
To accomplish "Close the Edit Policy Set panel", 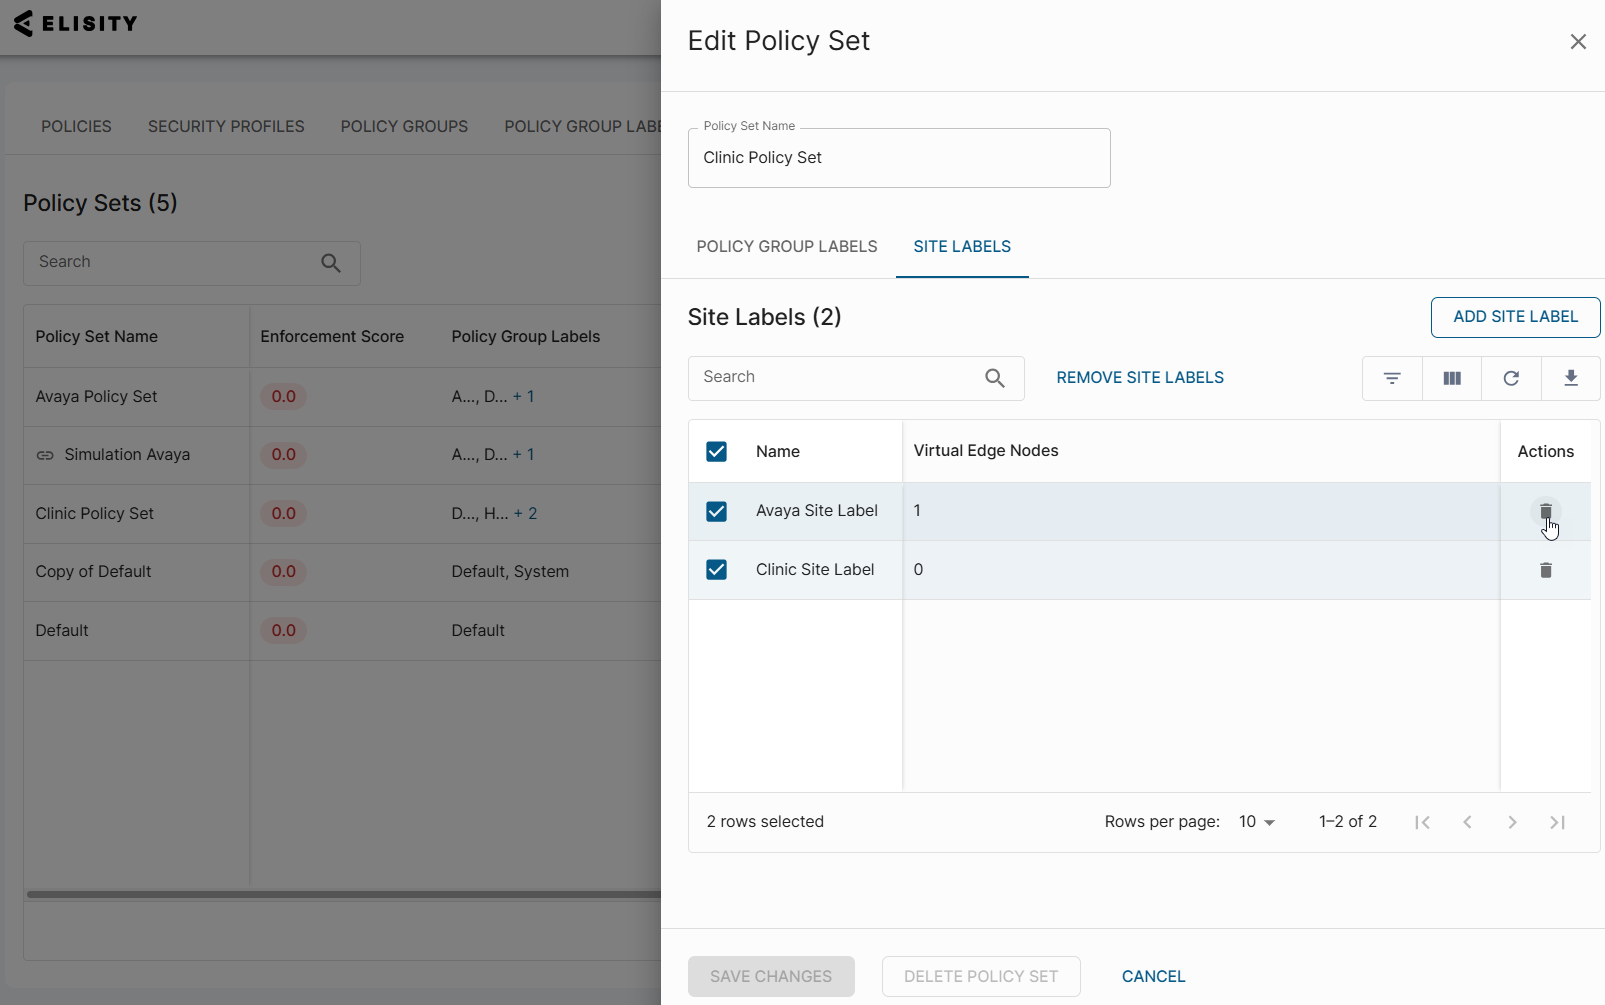I will pyautogui.click(x=1577, y=42).
